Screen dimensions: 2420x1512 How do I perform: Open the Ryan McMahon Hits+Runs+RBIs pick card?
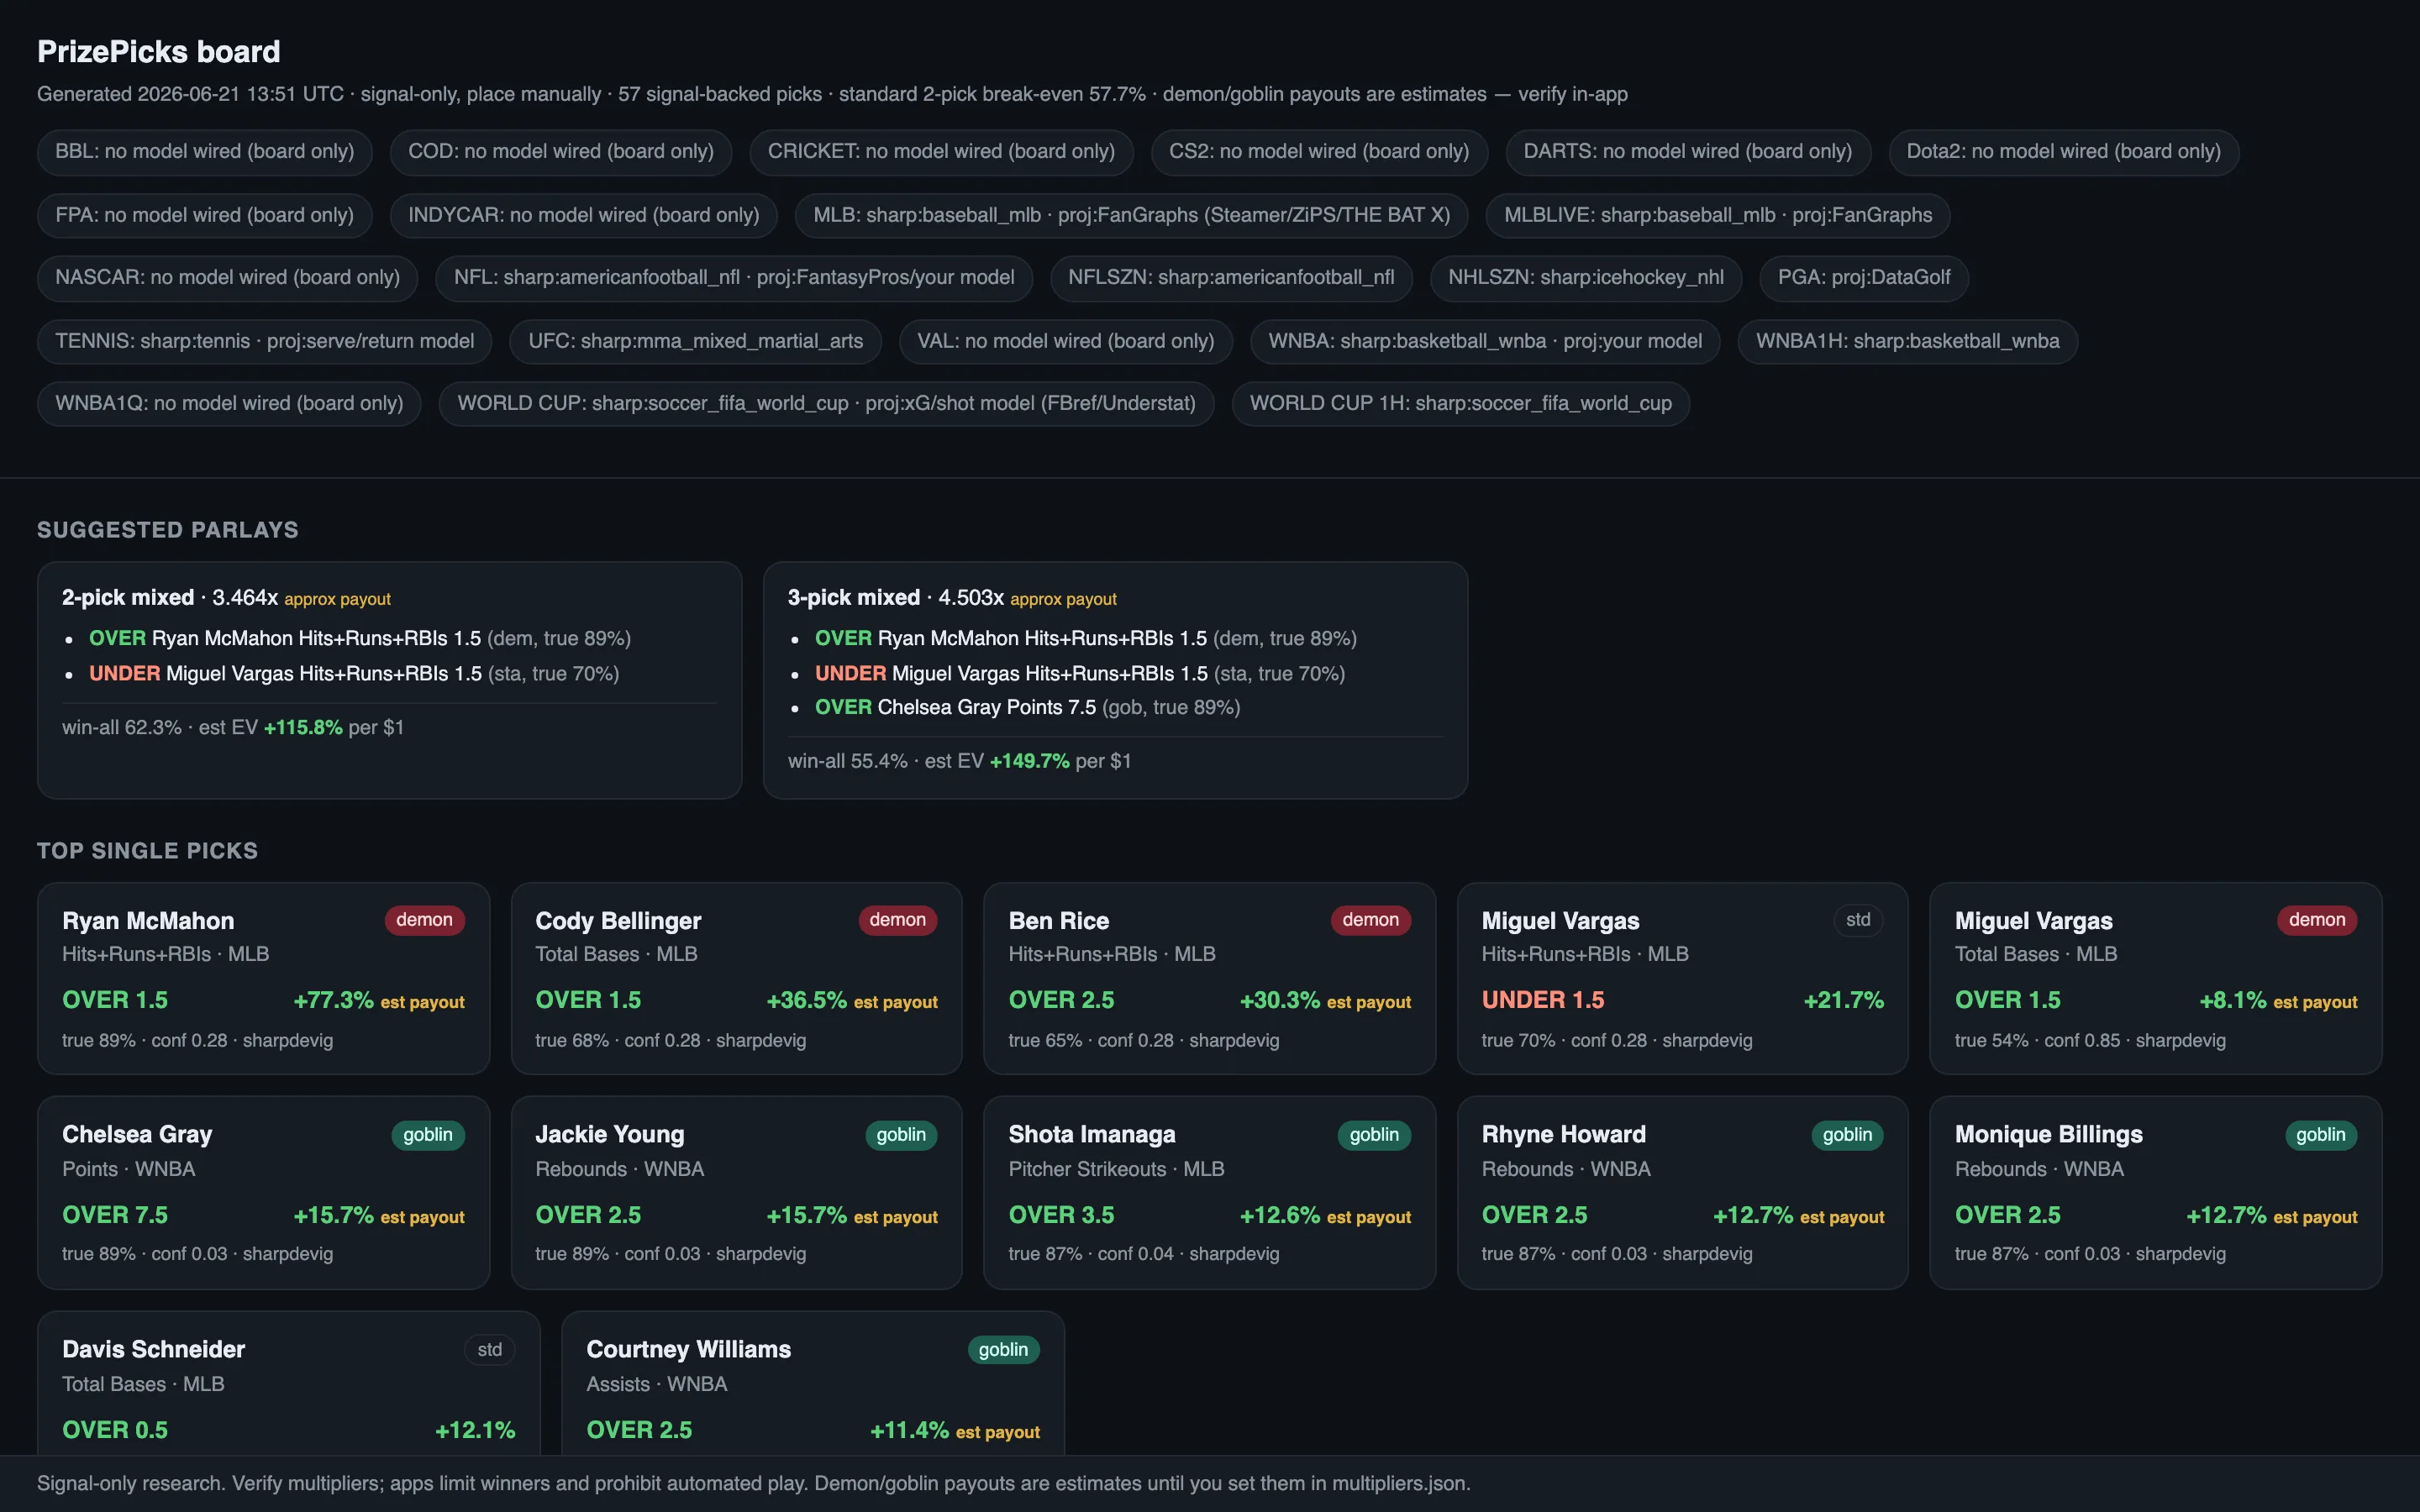coord(263,978)
